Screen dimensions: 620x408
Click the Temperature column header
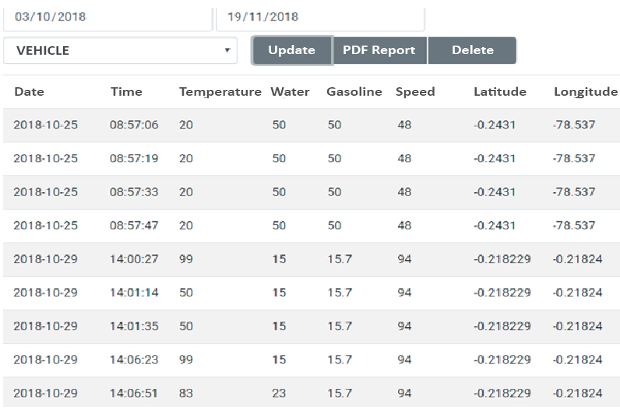(220, 92)
